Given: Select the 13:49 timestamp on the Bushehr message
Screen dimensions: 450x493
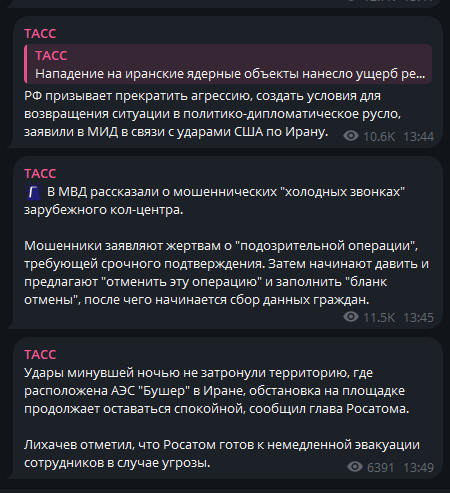Looking at the screenshot, I should point(419,468).
